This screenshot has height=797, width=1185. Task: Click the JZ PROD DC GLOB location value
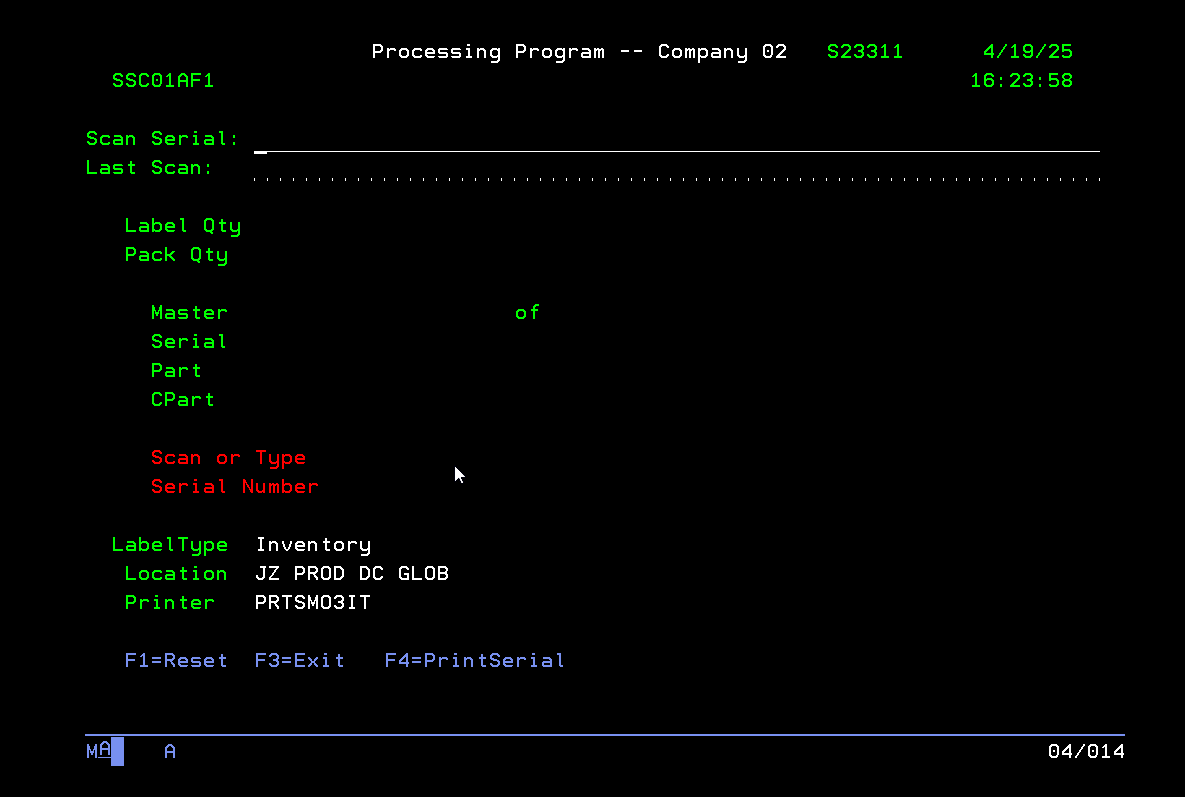[x=352, y=574]
